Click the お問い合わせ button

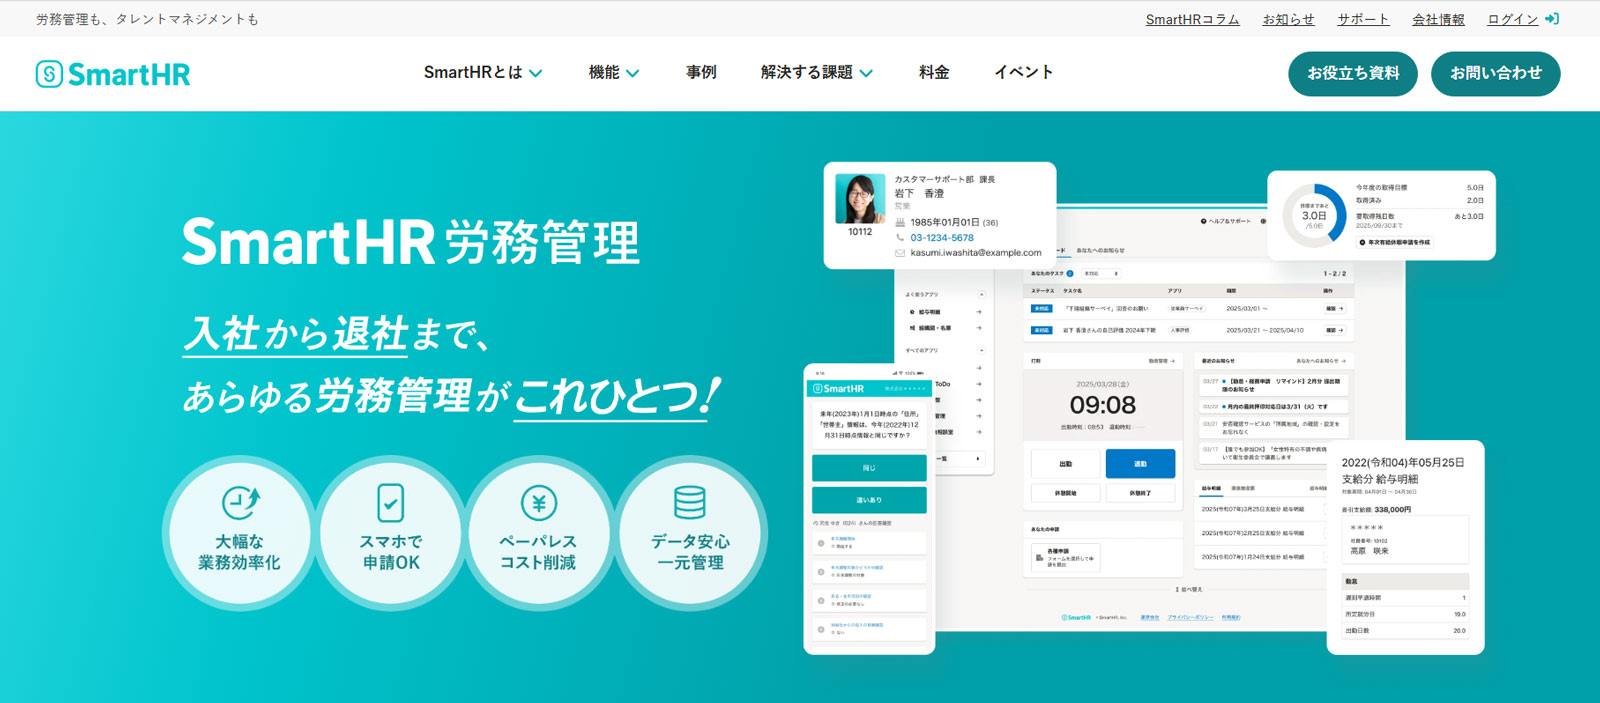pyautogui.click(x=1496, y=73)
